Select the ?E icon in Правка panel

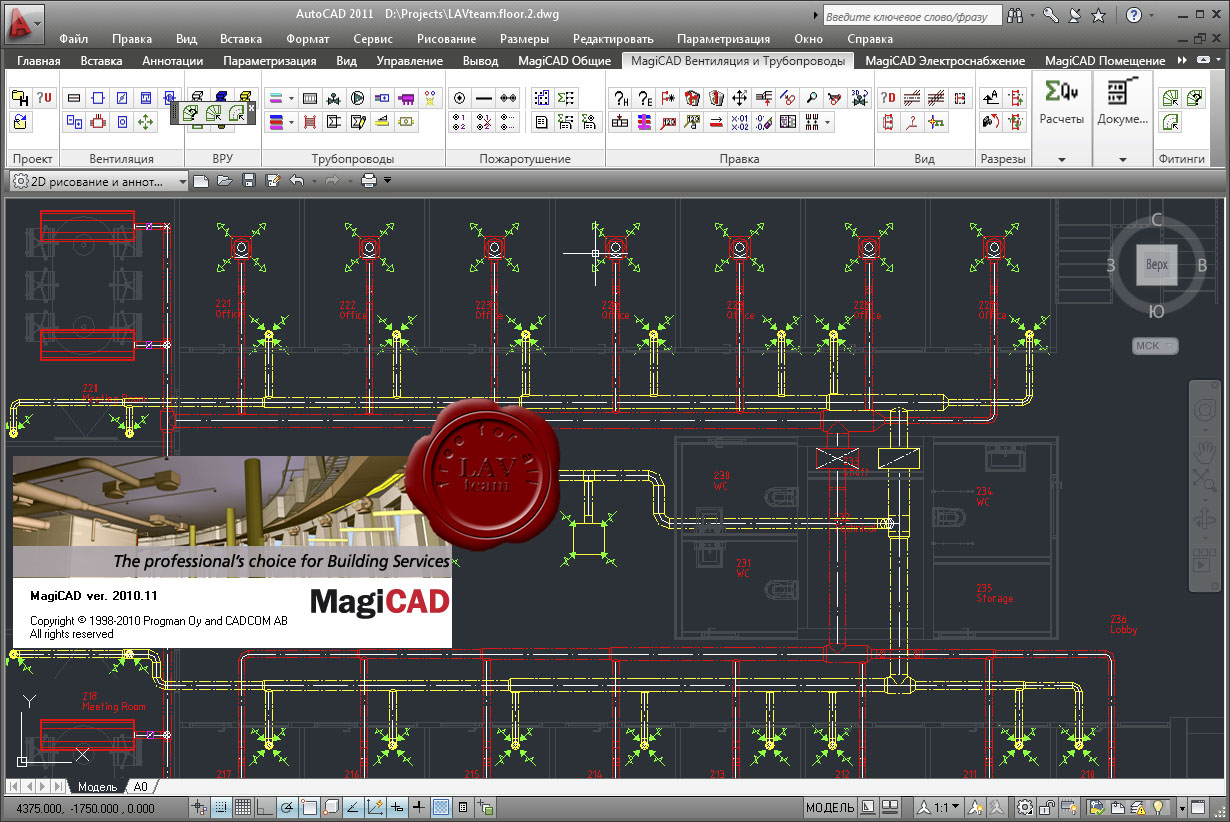pyautogui.click(x=644, y=98)
